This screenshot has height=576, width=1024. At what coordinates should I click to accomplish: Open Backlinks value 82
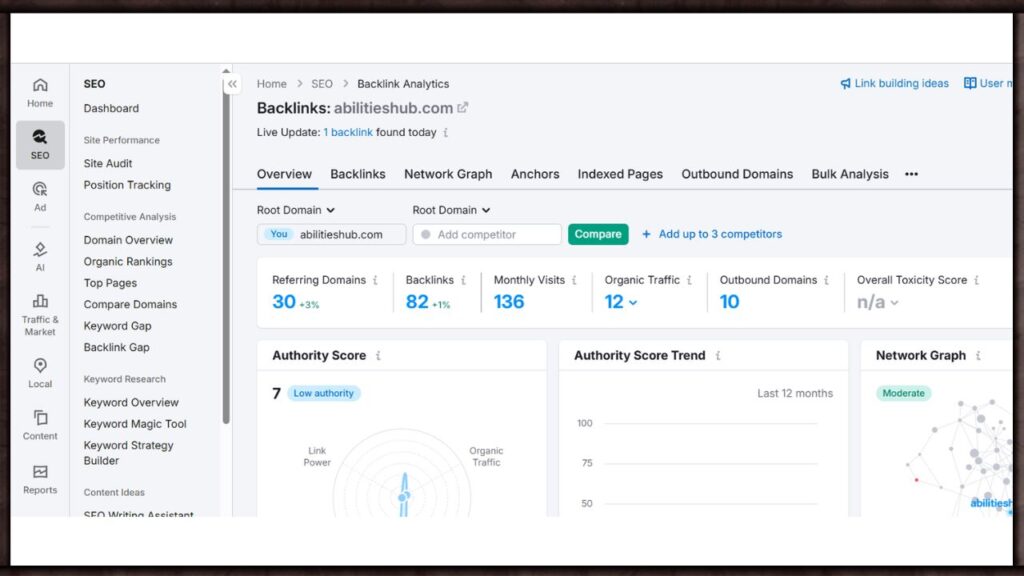(417, 302)
